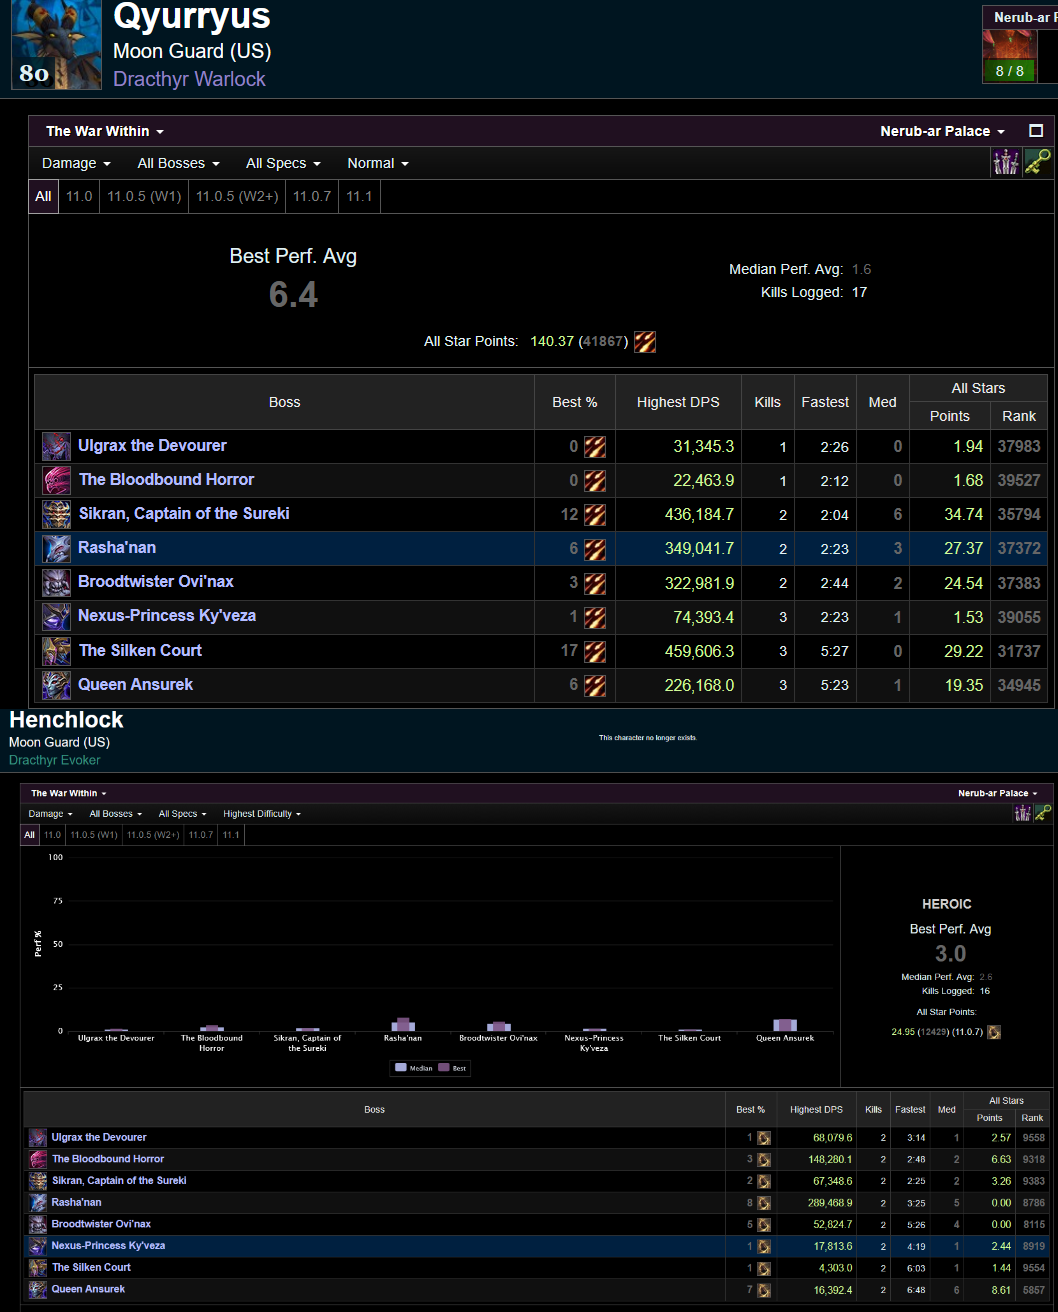Click the 459,606.3 DPS value in Silken Court row
The height and width of the screenshot is (1312, 1058).
pyautogui.click(x=699, y=651)
